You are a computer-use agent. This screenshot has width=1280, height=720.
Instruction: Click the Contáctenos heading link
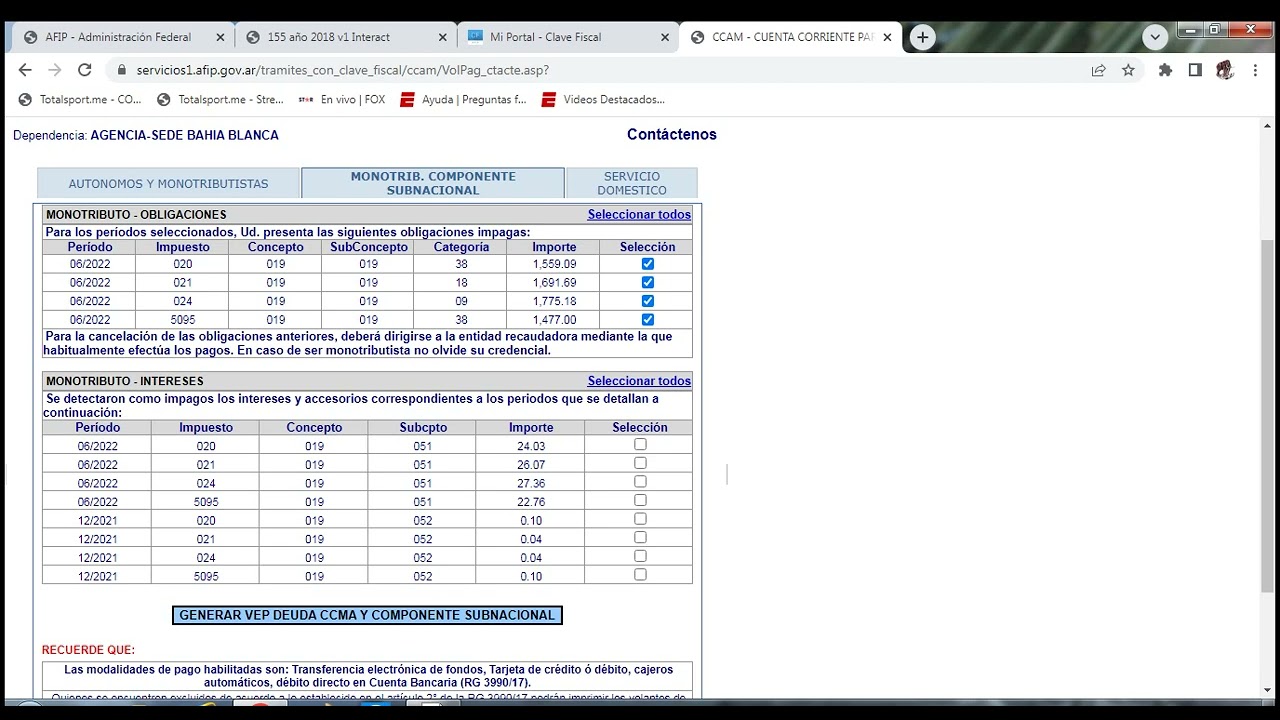pos(672,134)
